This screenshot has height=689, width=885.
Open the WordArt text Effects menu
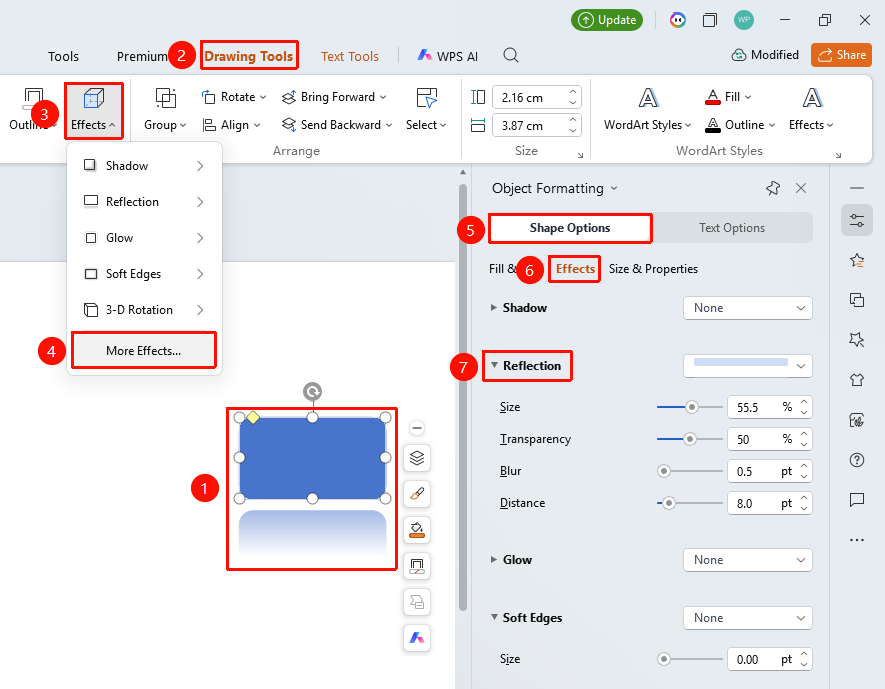(x=812, y=110)
